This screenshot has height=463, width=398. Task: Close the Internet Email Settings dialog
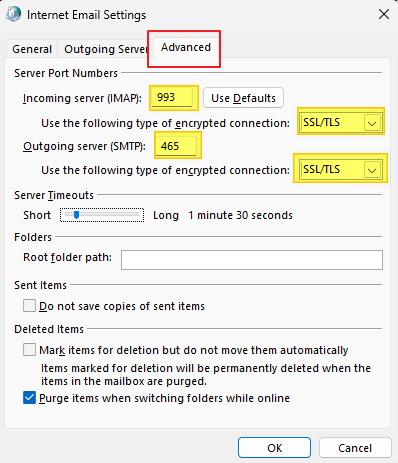pos(384,14)
